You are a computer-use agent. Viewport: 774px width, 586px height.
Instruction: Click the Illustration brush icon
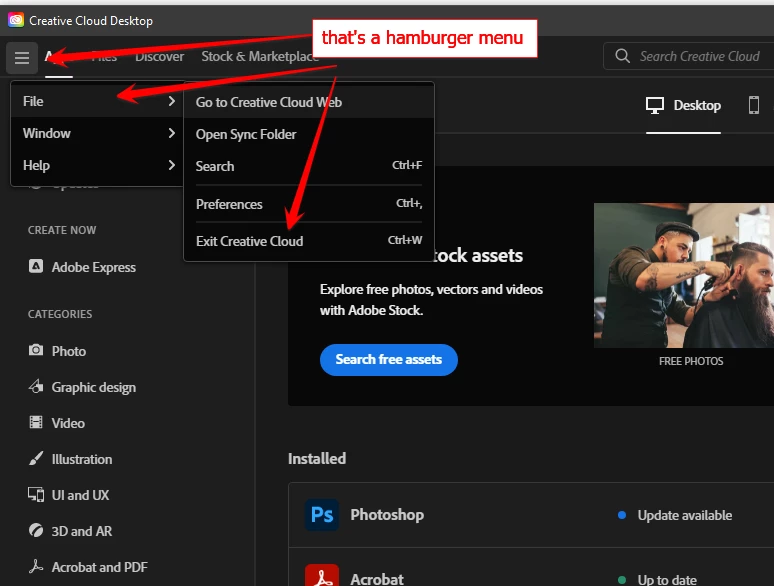[36, 458]
